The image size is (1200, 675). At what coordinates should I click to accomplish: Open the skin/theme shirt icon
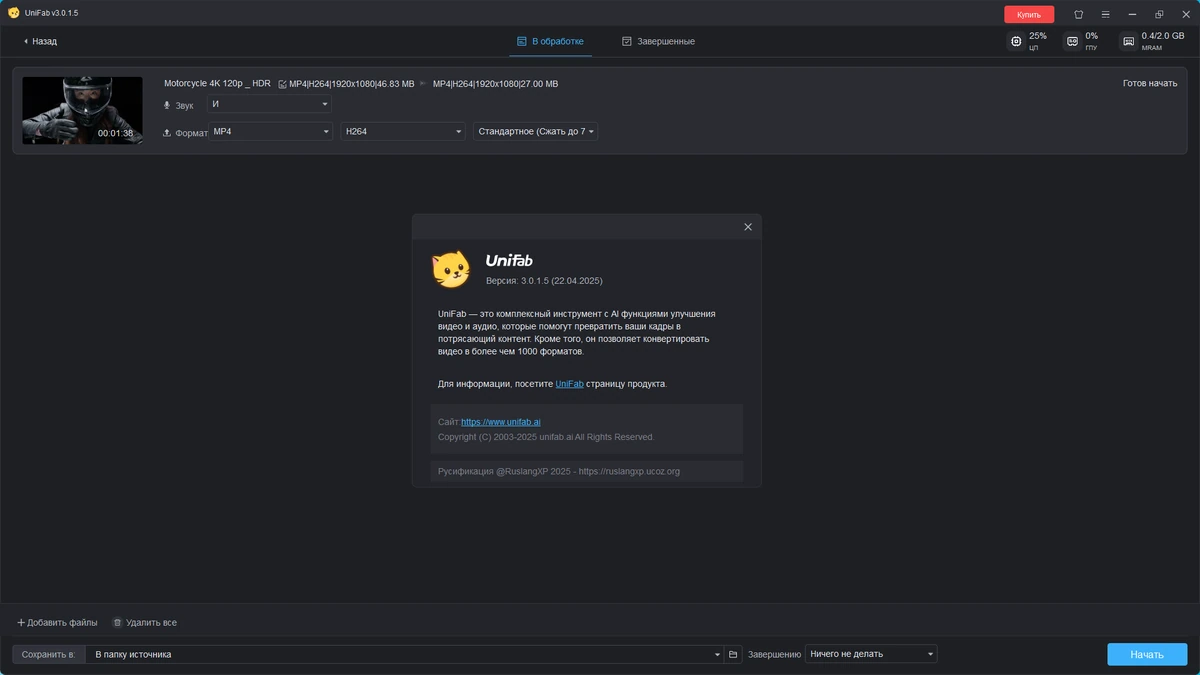(x=1079, y=14)
